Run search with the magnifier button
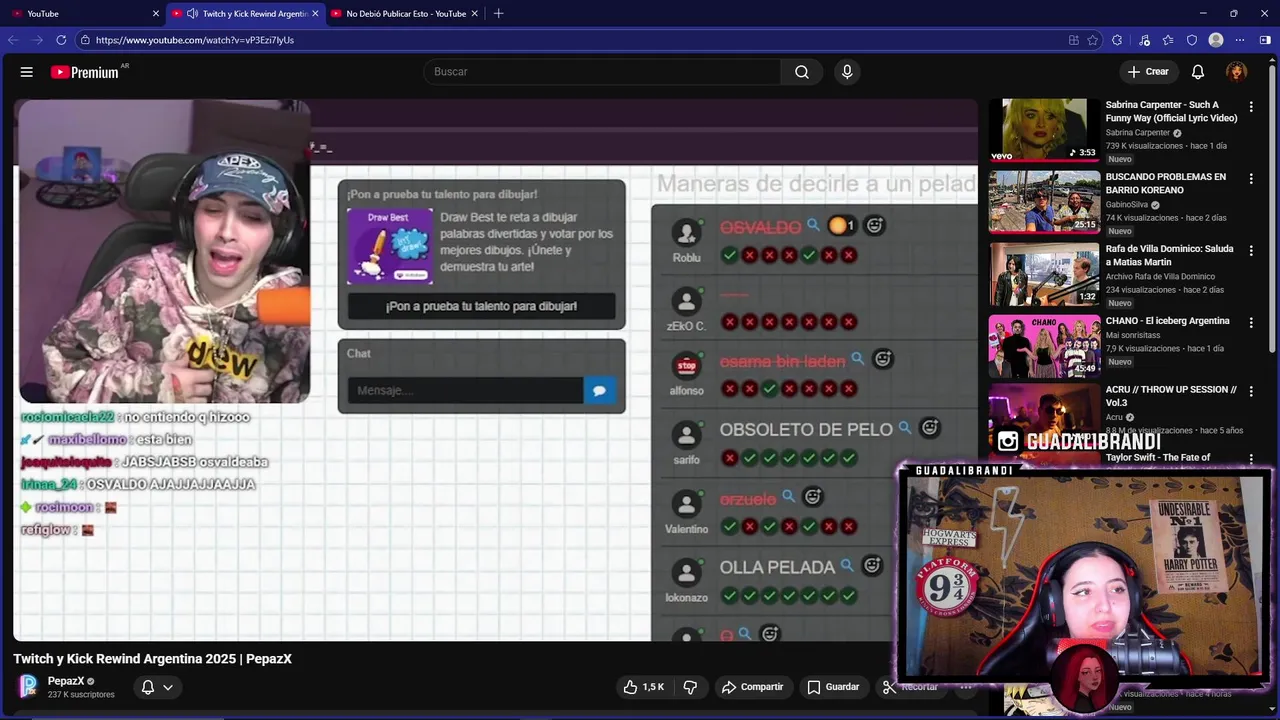Screen dimensions: 1280x720 coord(802,72)
